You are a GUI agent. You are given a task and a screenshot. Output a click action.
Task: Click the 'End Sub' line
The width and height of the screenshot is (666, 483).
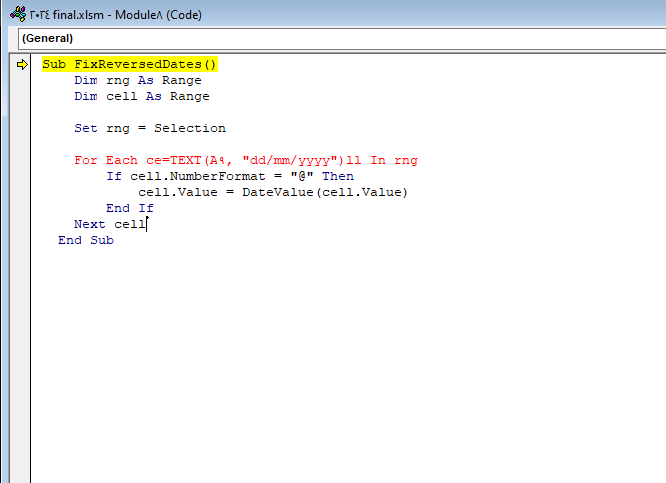click(86, 240)
